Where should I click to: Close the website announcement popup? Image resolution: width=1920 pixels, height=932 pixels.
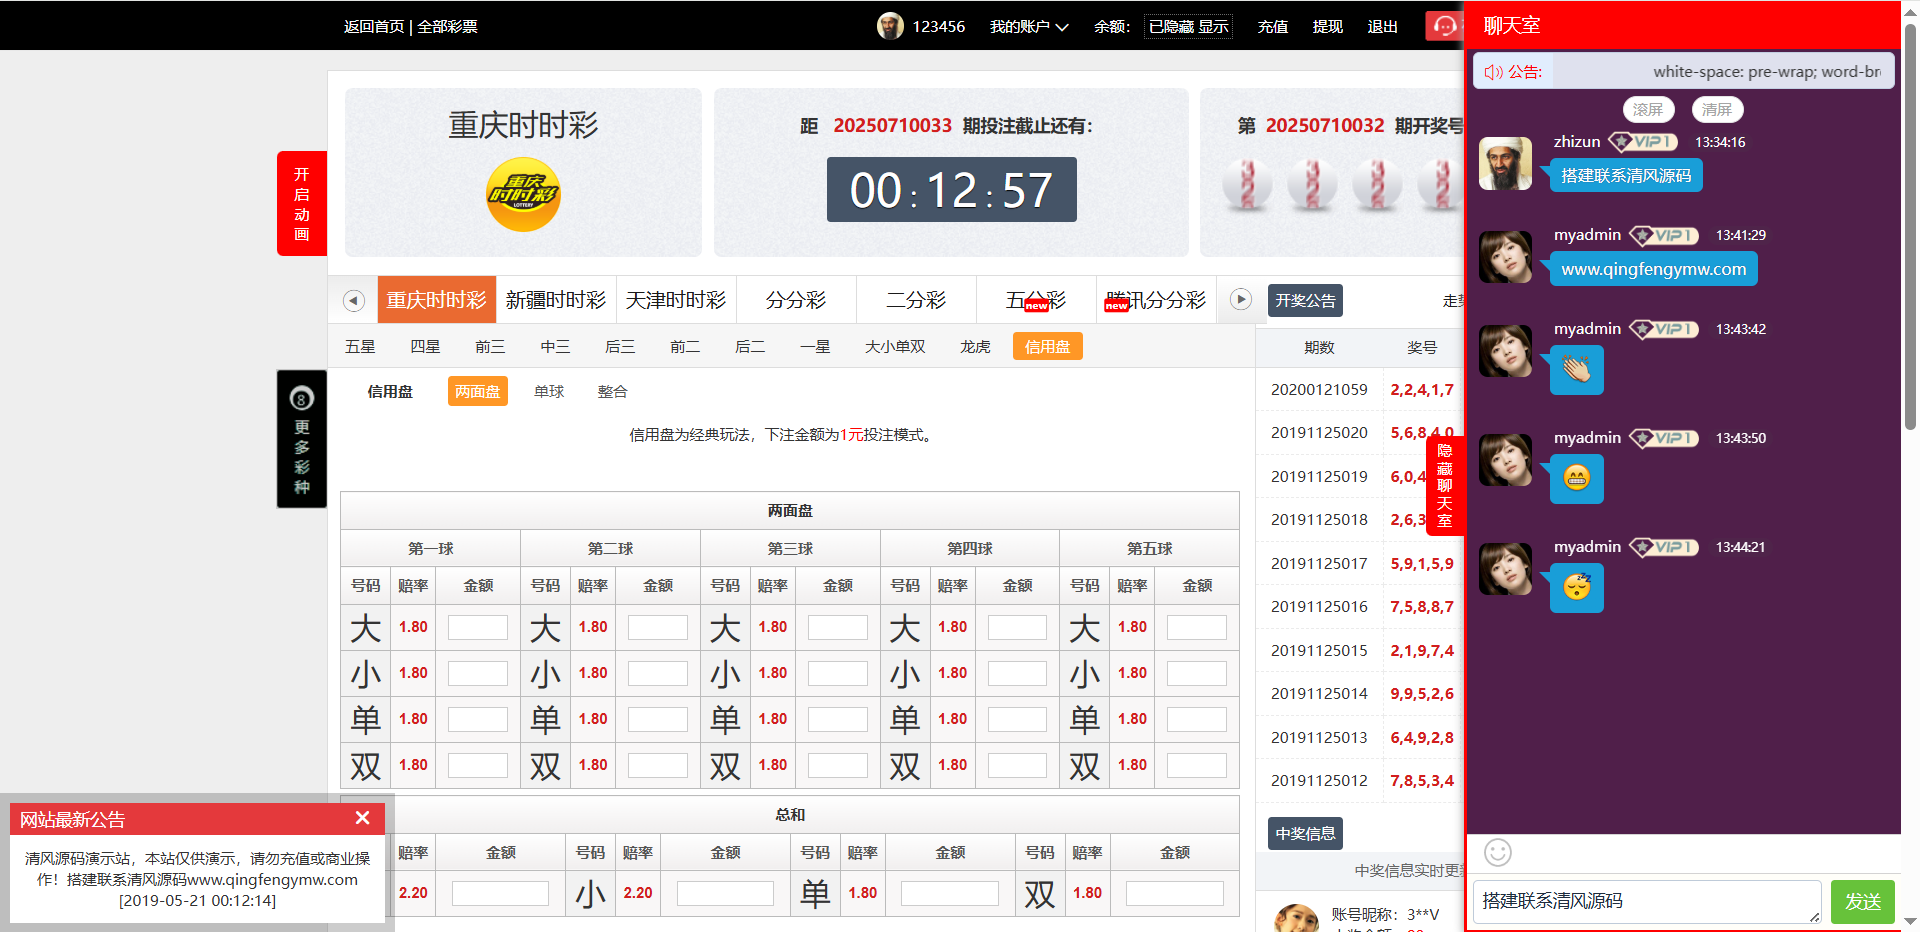pyautogui.click(x=362, y=818)
